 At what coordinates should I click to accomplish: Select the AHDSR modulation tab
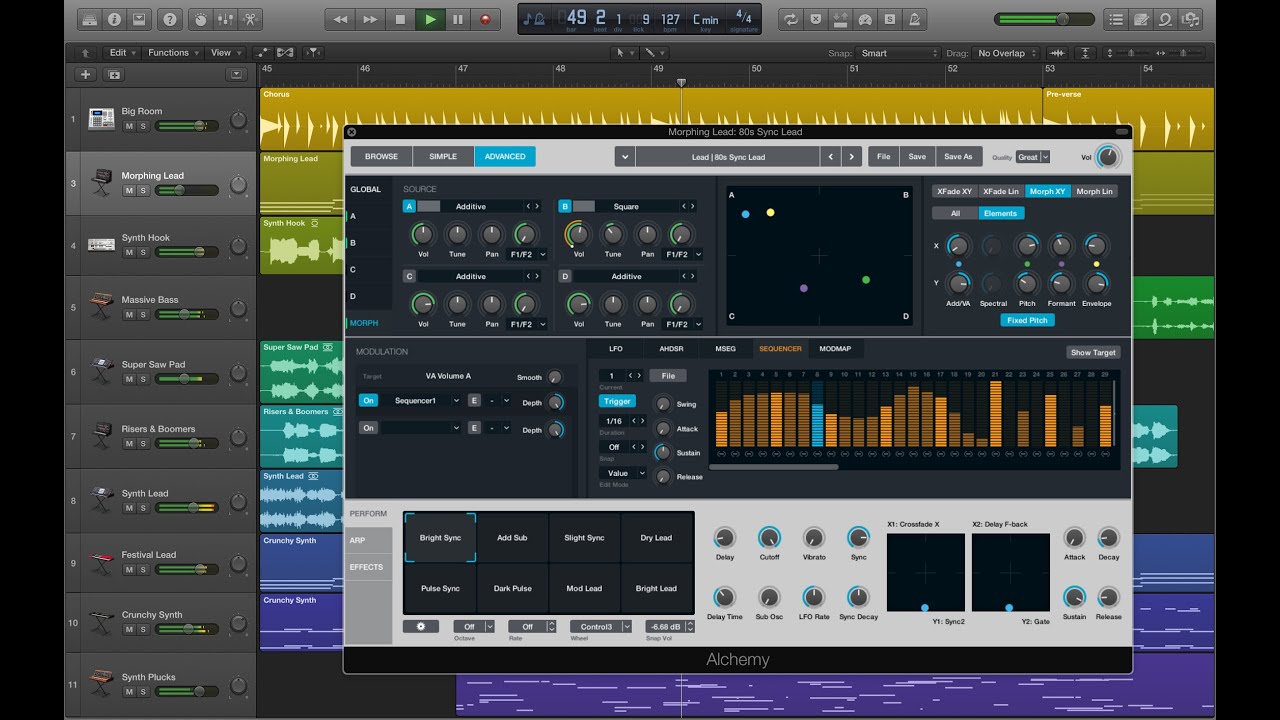pyautogui.click(x=671, y=349)
